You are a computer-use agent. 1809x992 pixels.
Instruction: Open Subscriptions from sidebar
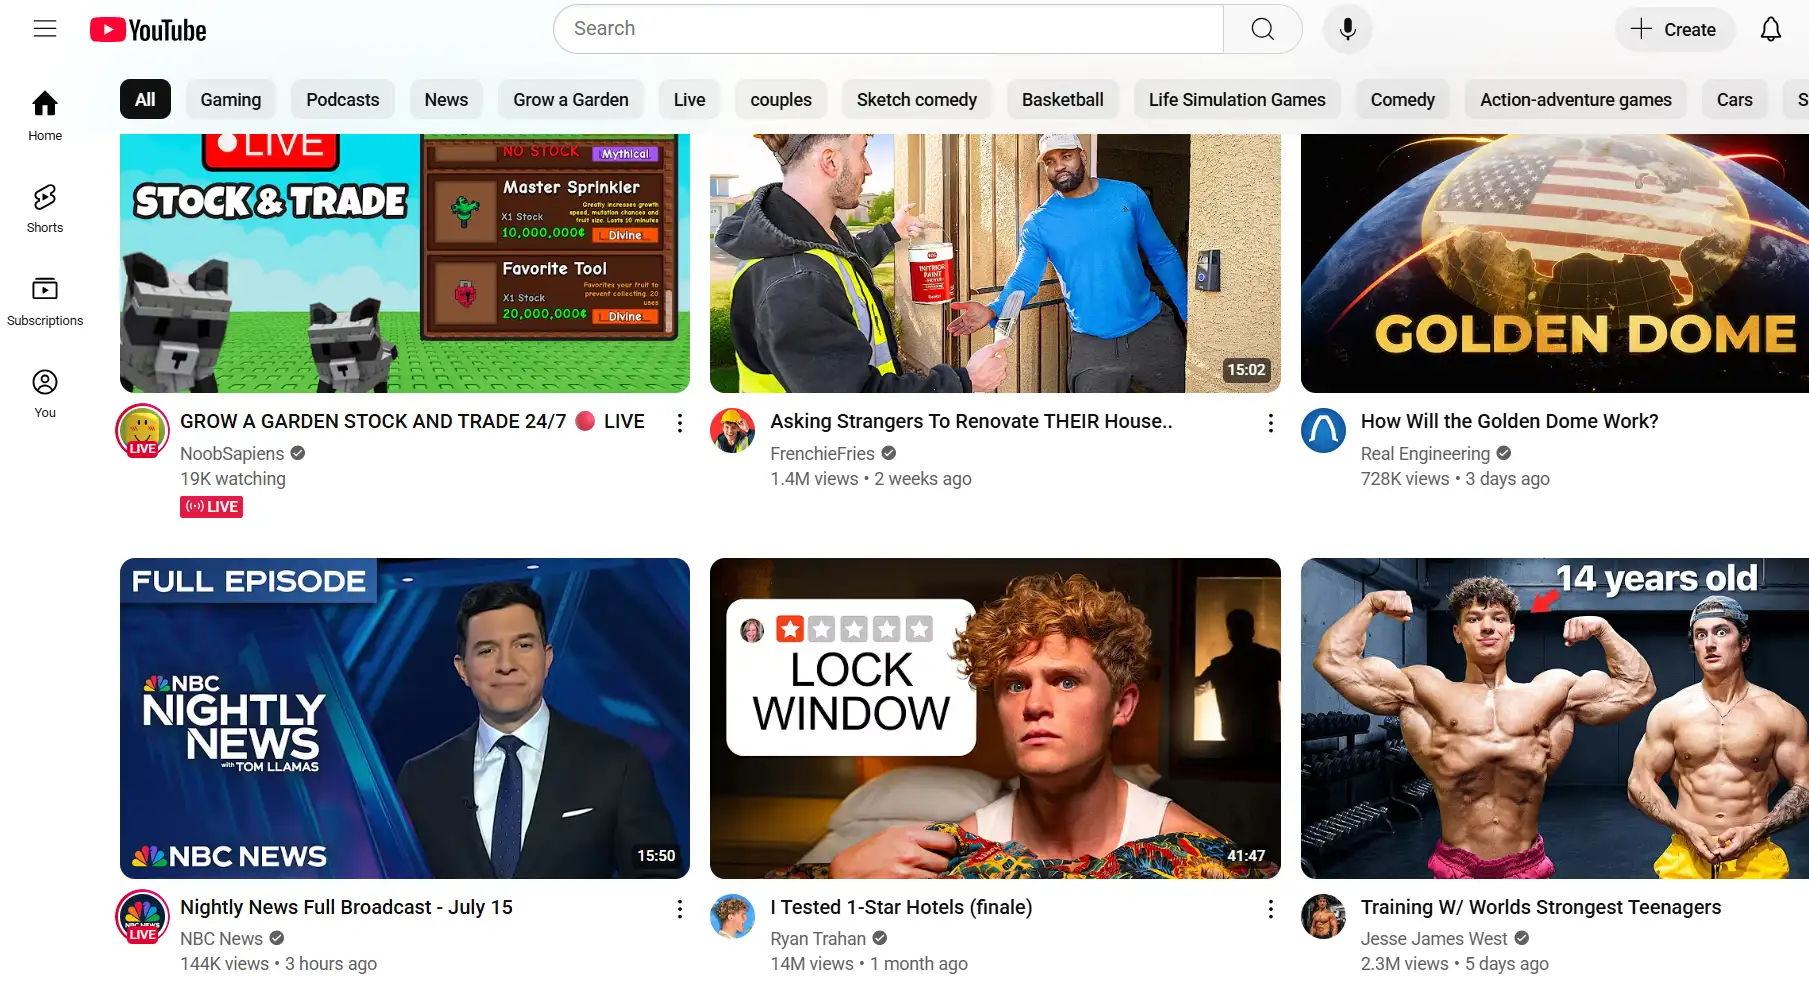45,301
